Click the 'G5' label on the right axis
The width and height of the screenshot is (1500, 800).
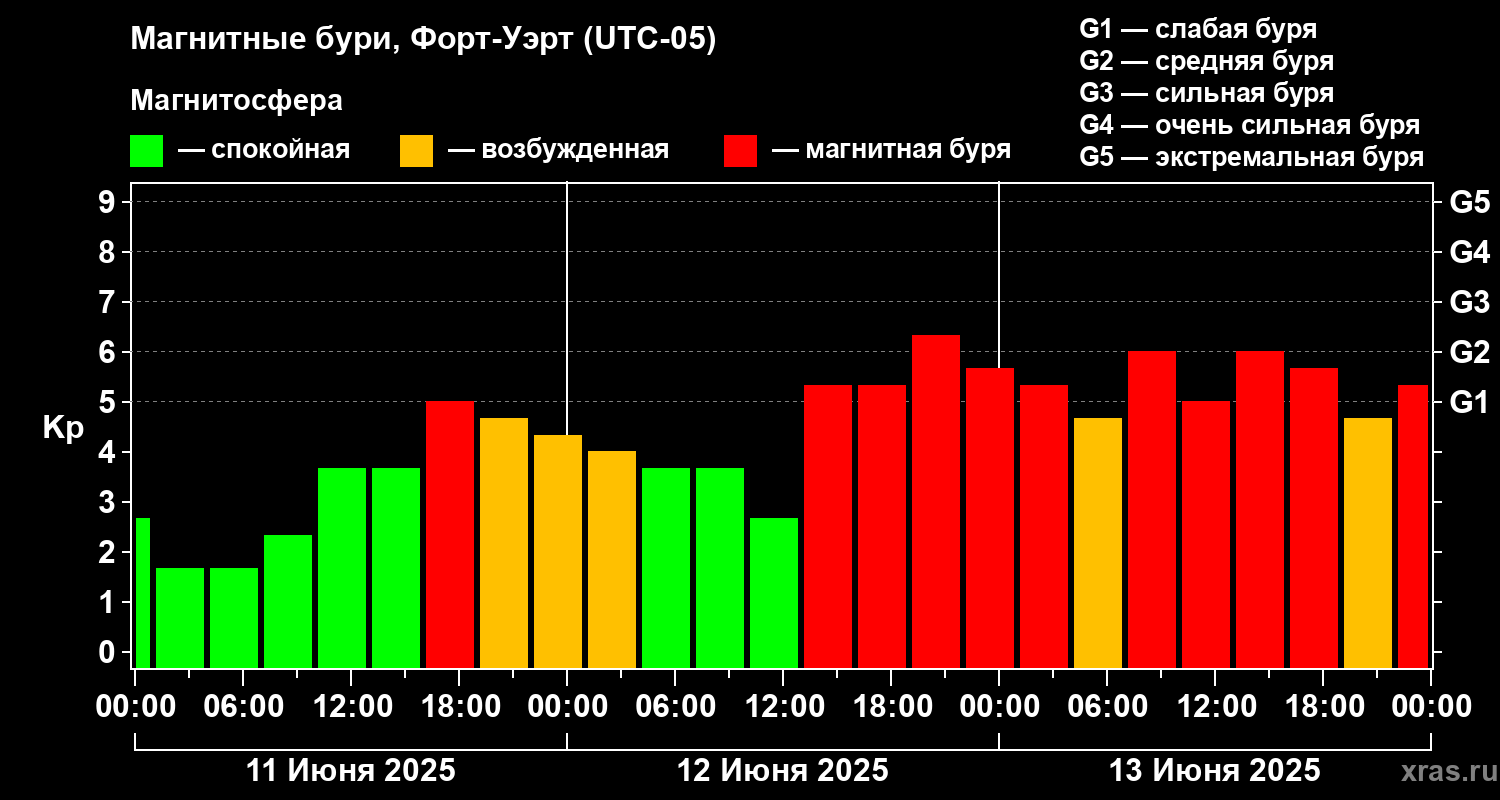pyautogui.click(x=1470, y=202)
